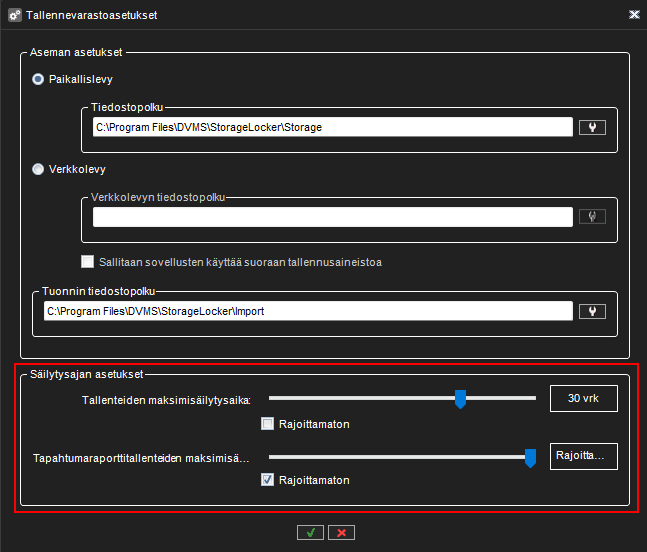The width and height of the screenshot is (647, 552).
Task: Click the Rajoitta... value box
Action: click(583, 455)
